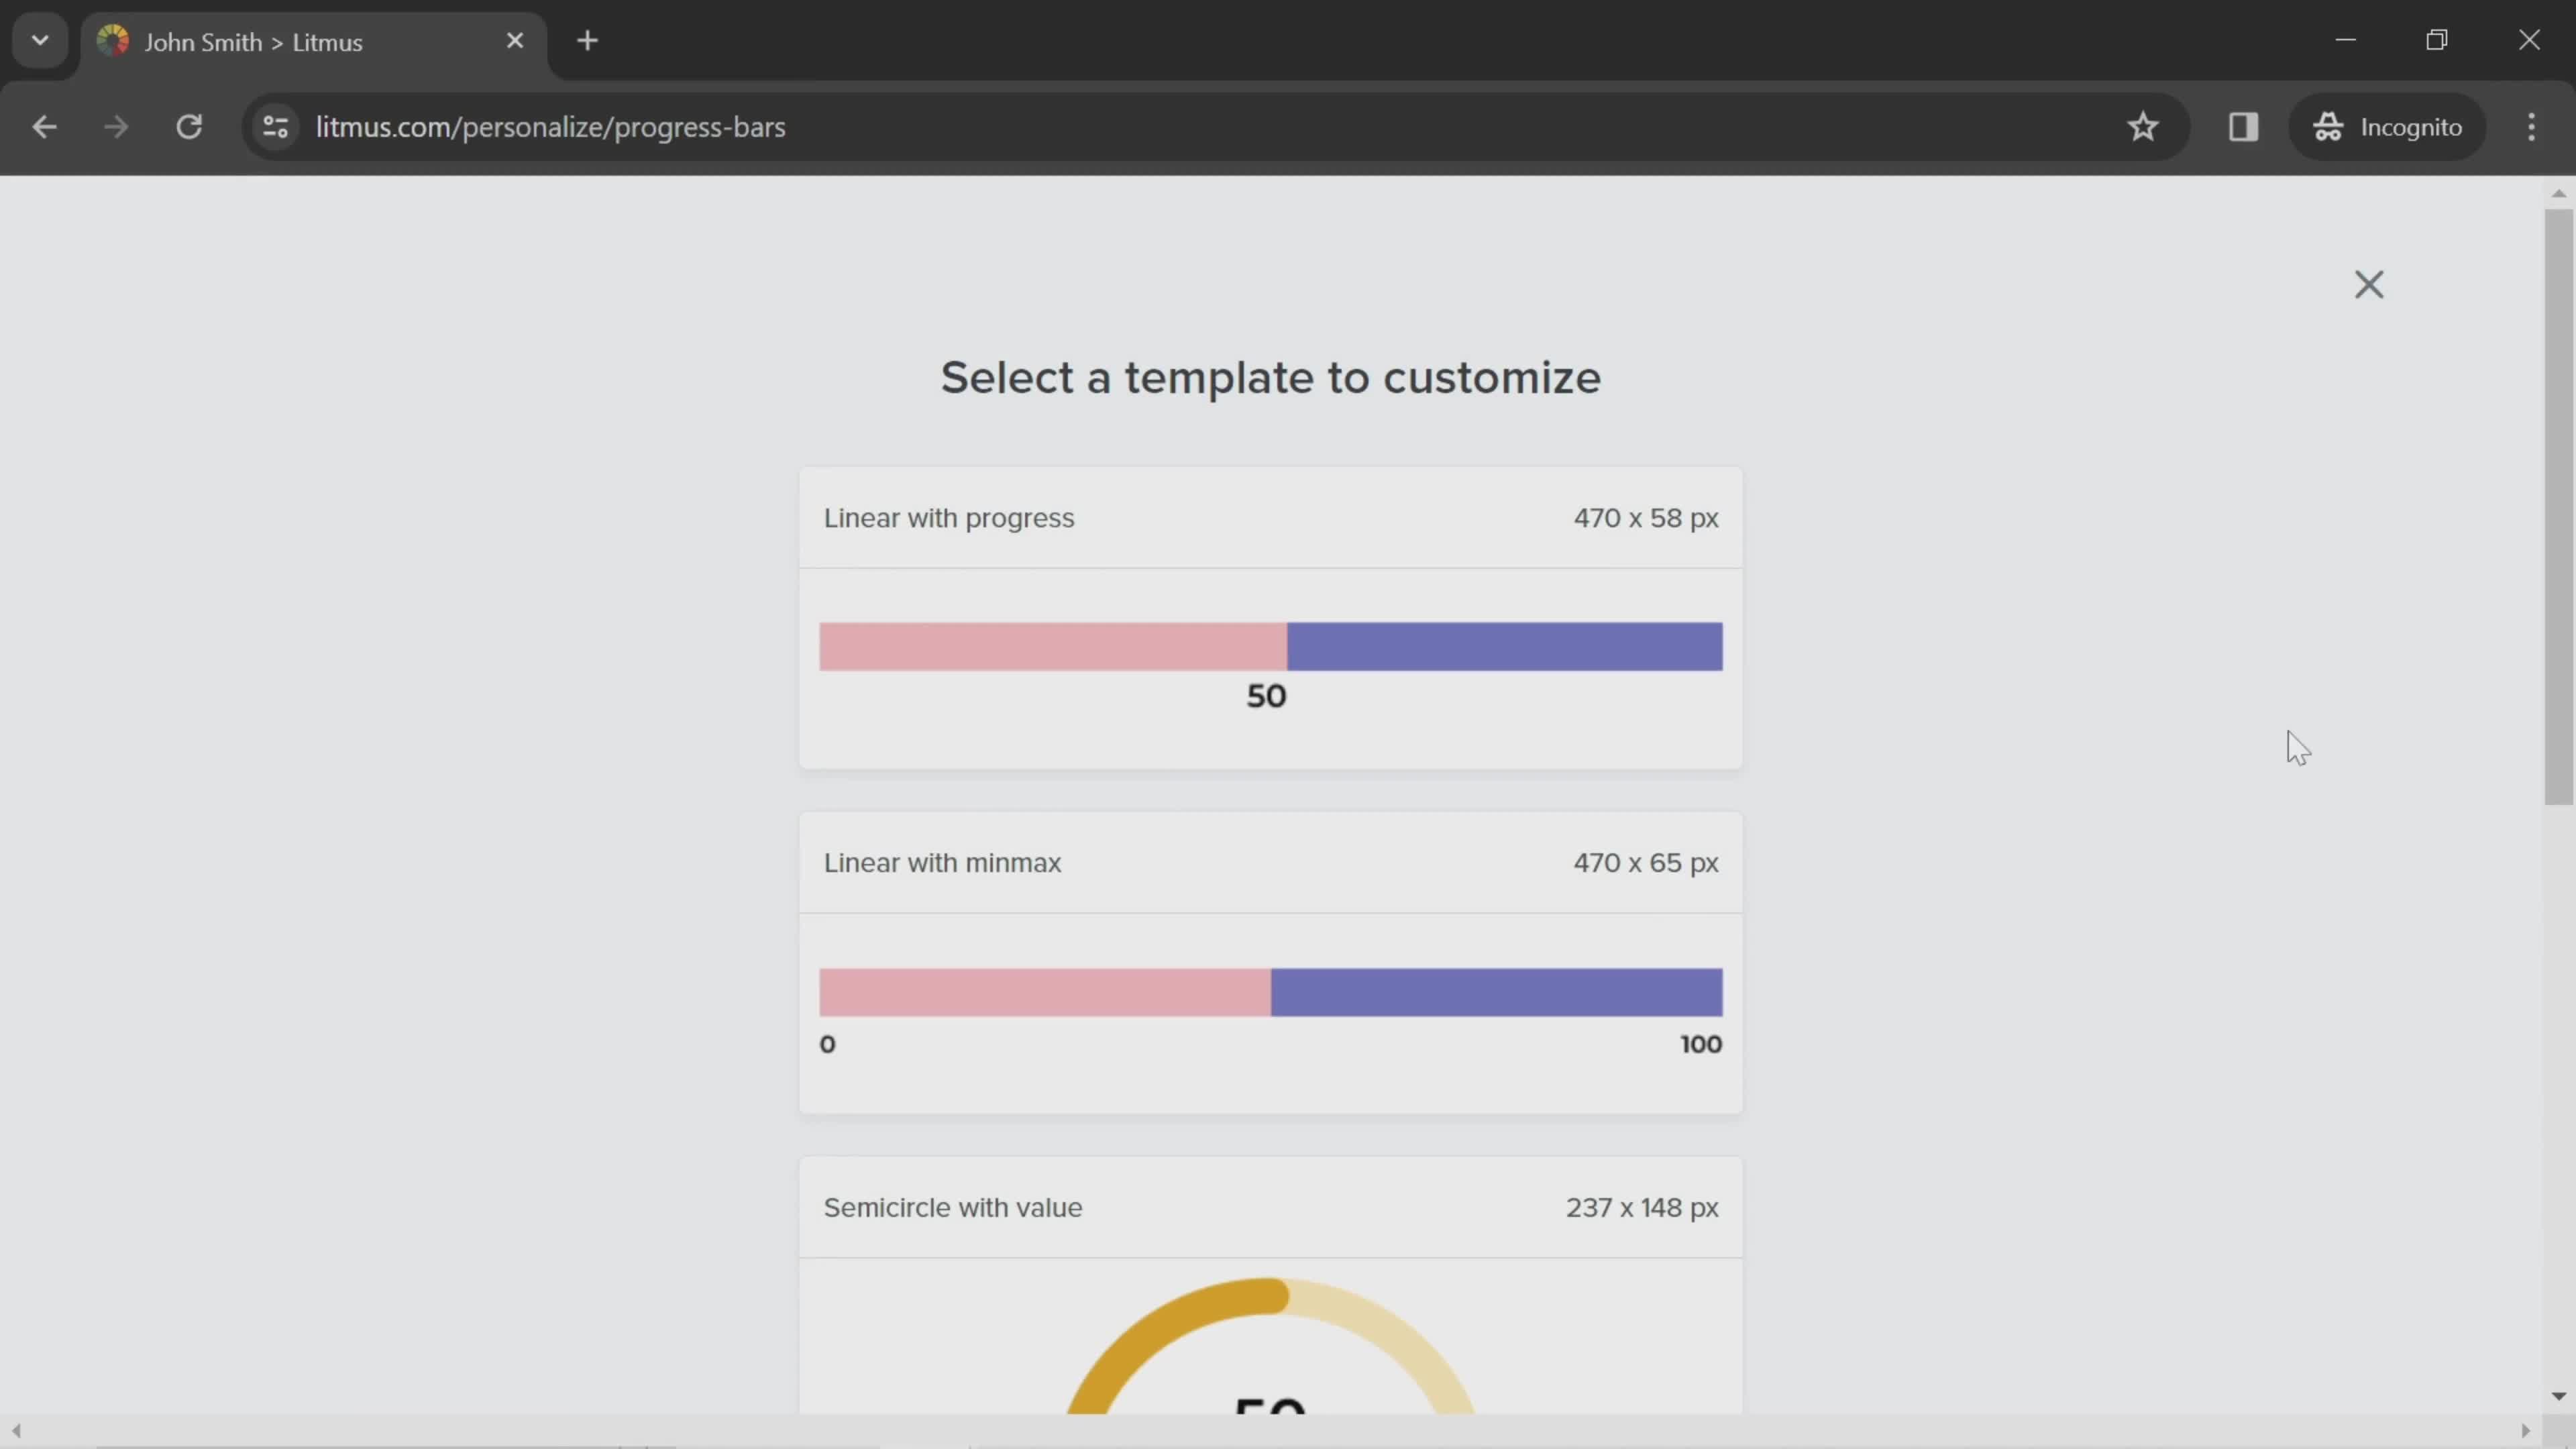
Task: Click the address bar URL field
Action: (x=550, y=125)
